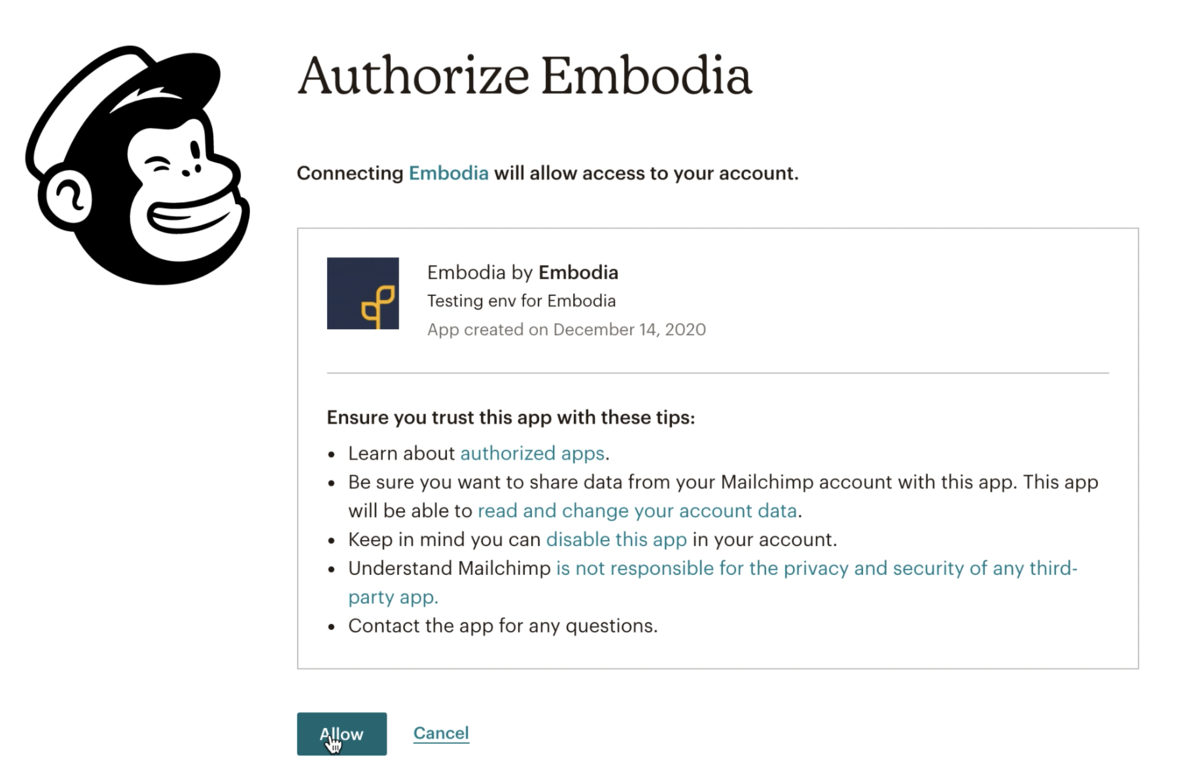Click the Learn about text
This screenshot has width=1200, height=783.
click(402, 453)
